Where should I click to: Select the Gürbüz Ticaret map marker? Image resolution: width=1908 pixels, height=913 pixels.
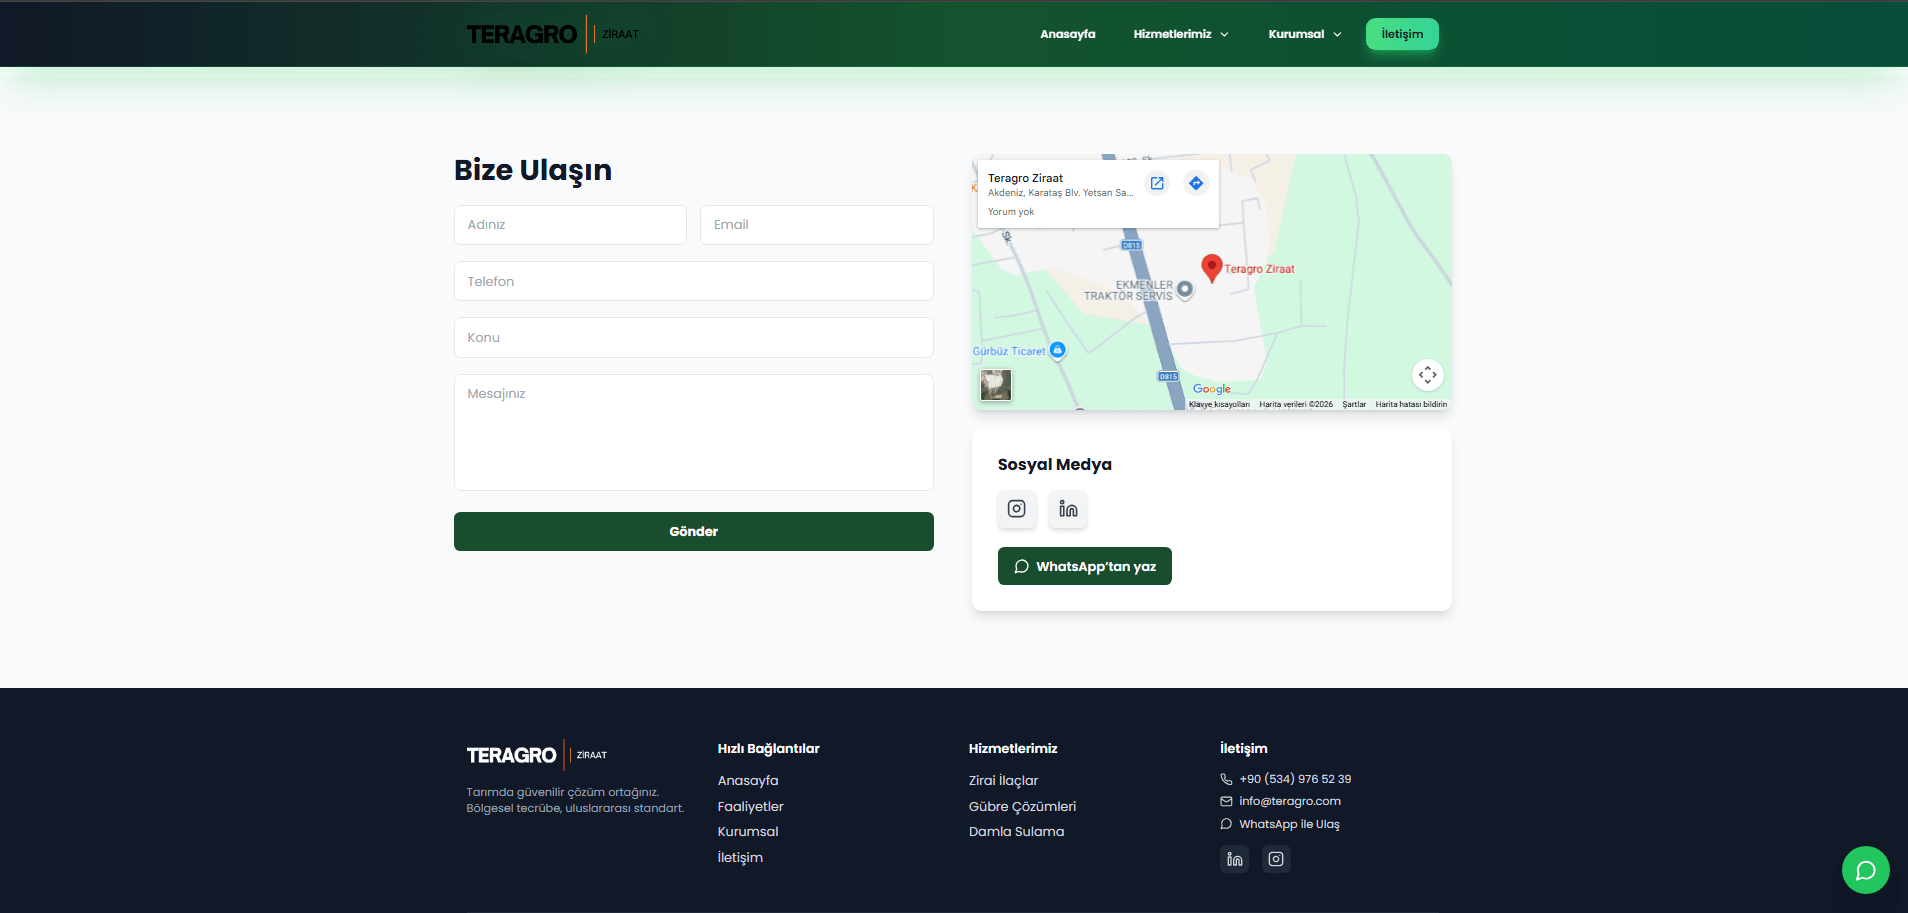click(1058, 350)
